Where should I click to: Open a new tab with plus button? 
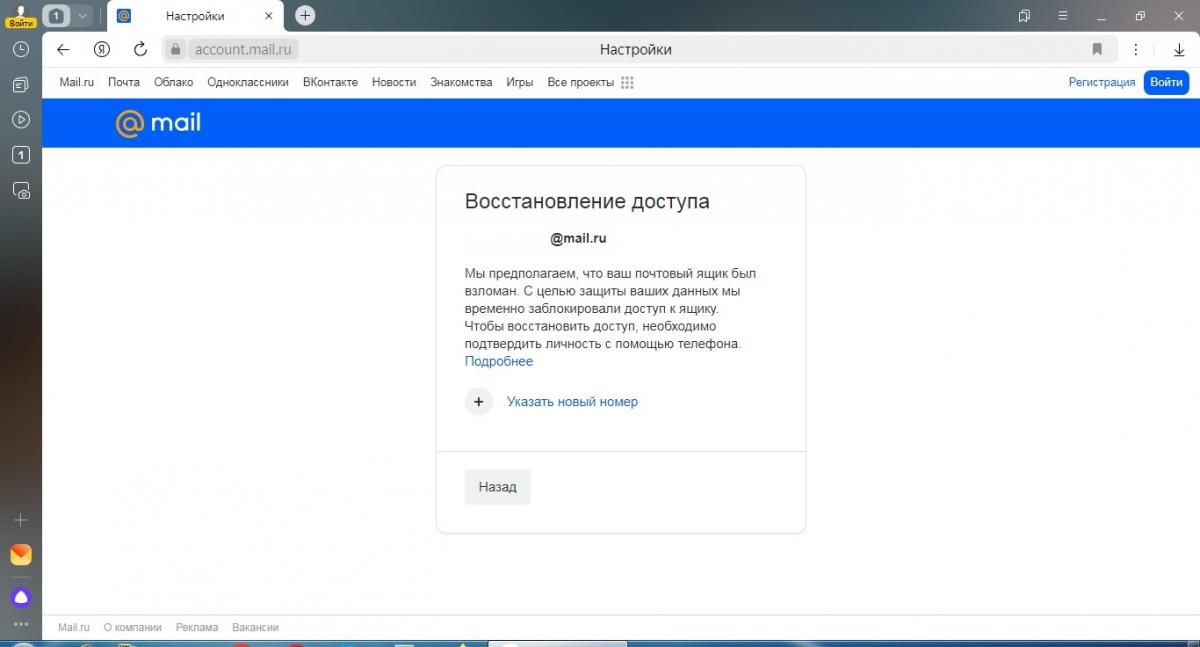pos(306,16)
